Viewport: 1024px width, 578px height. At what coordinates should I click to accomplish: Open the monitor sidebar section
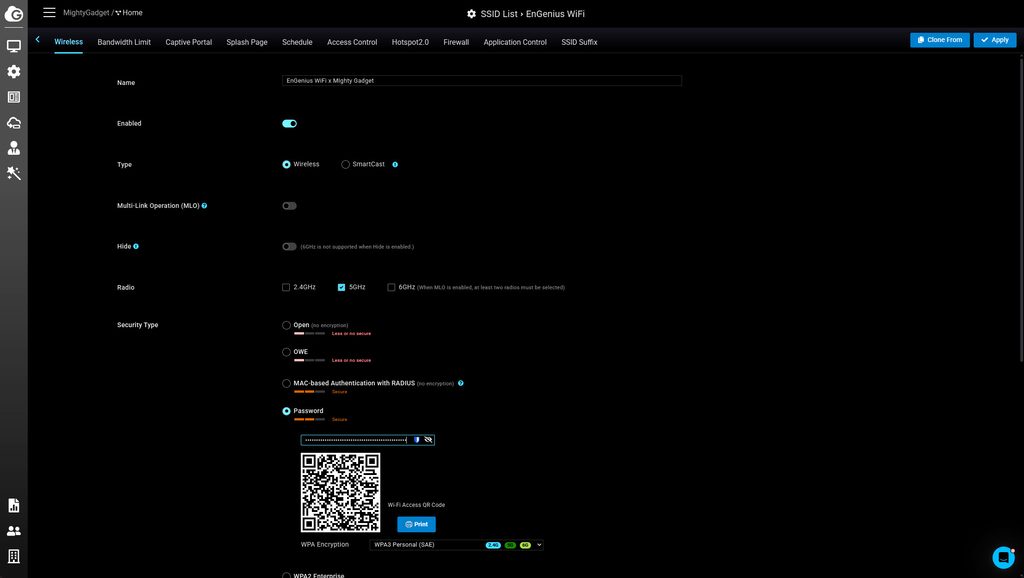[x=14, y=46]
